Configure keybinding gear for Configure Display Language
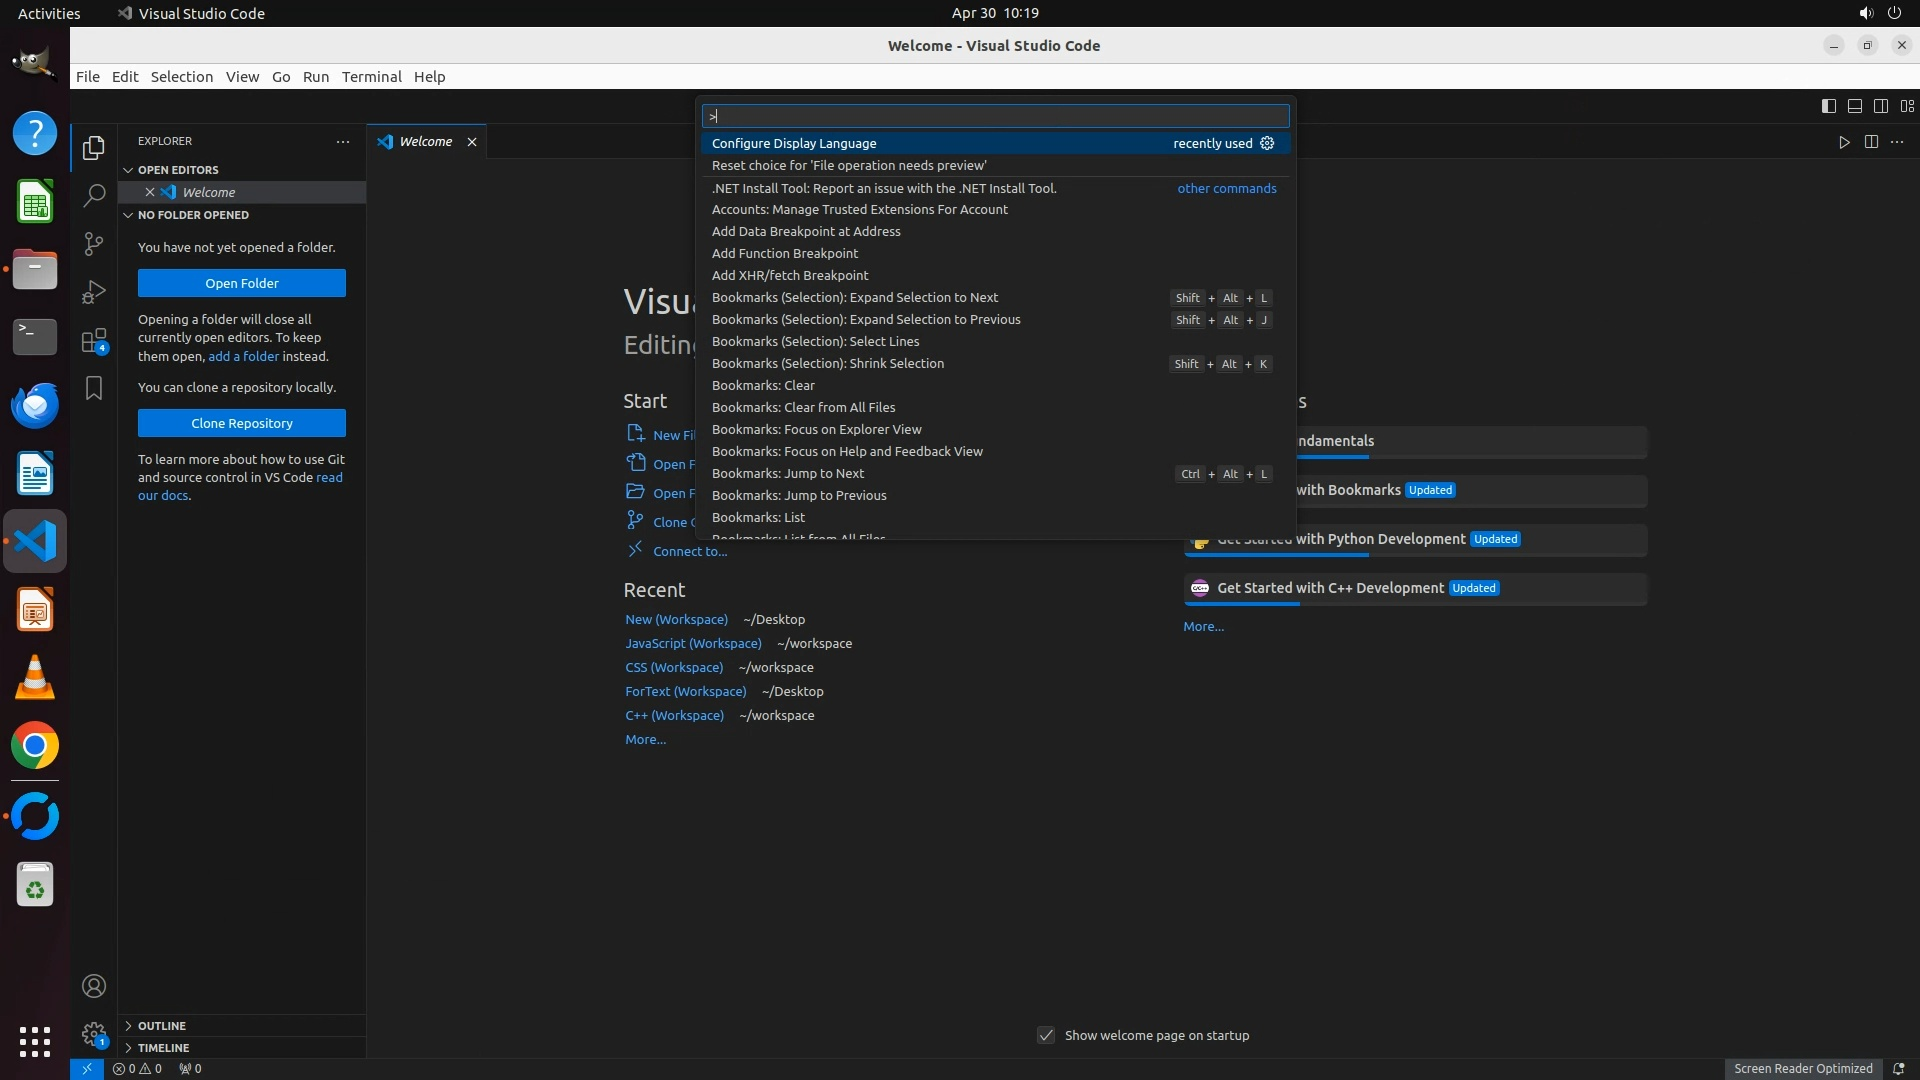The image size is (1920, 1080). tap(1267, 143)
